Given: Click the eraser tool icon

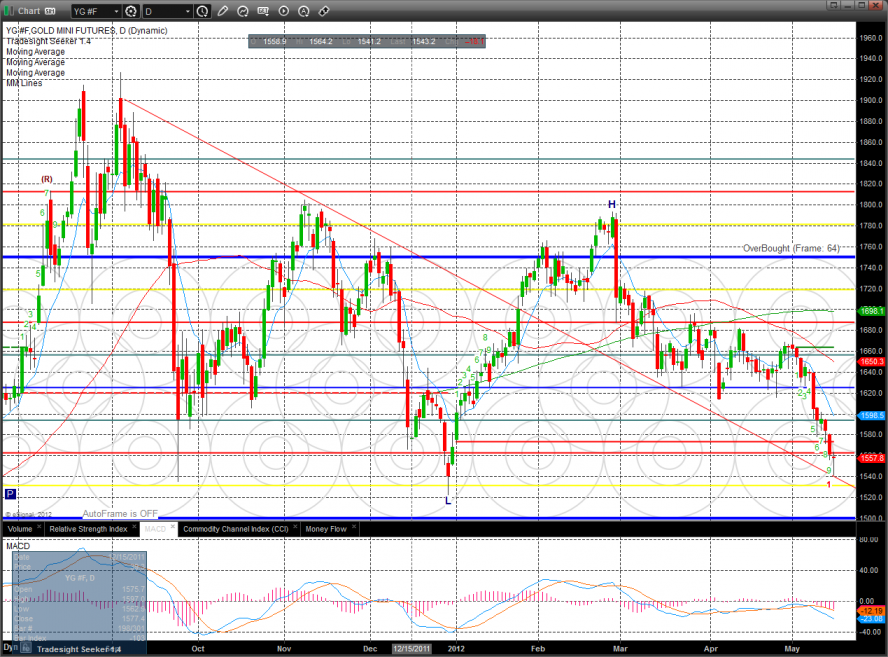Looking at the screenshot, I should coord(324,12).
